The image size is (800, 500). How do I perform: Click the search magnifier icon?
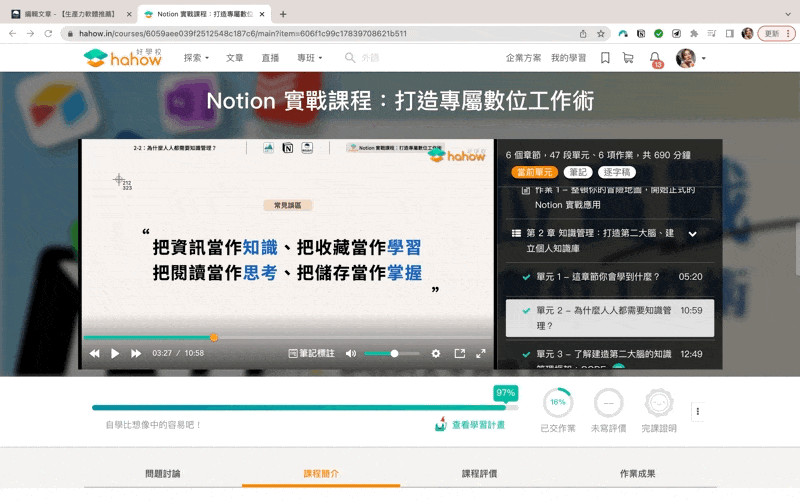349,58
